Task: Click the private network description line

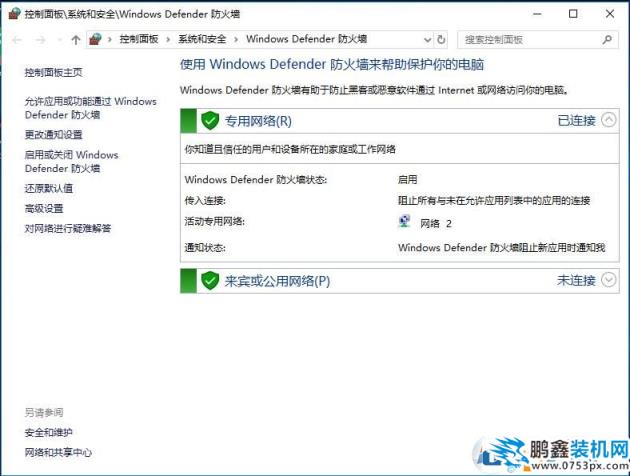Action: [x=290, y=149]
